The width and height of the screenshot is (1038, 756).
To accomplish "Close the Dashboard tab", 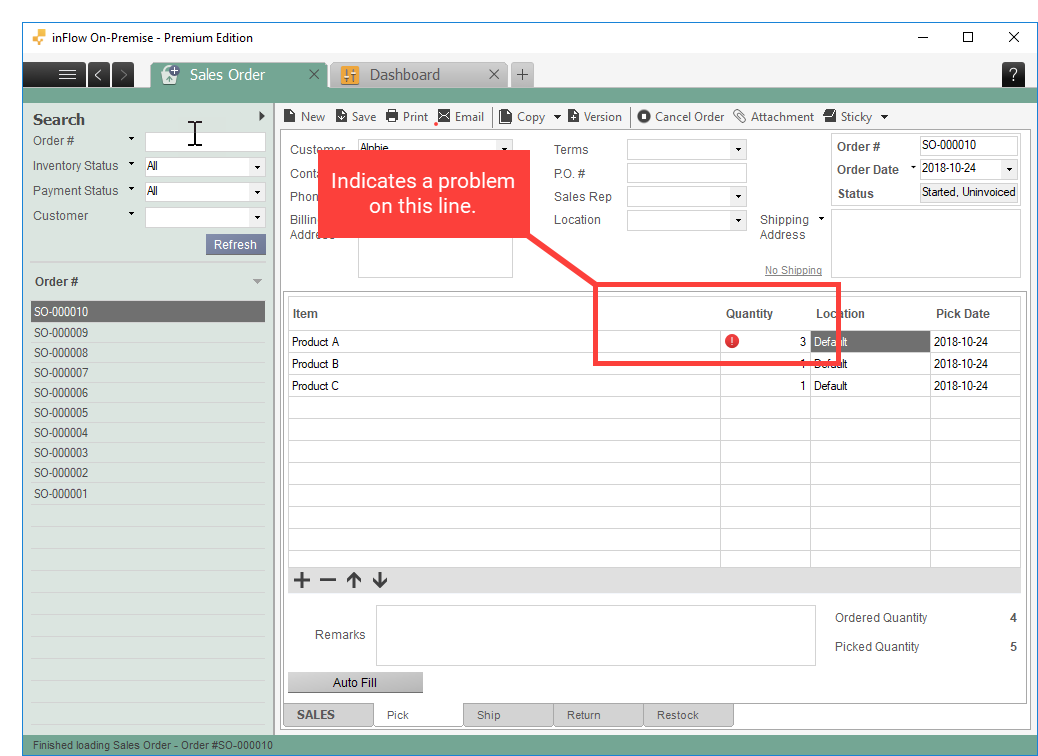I will click(x=494, y=75).
